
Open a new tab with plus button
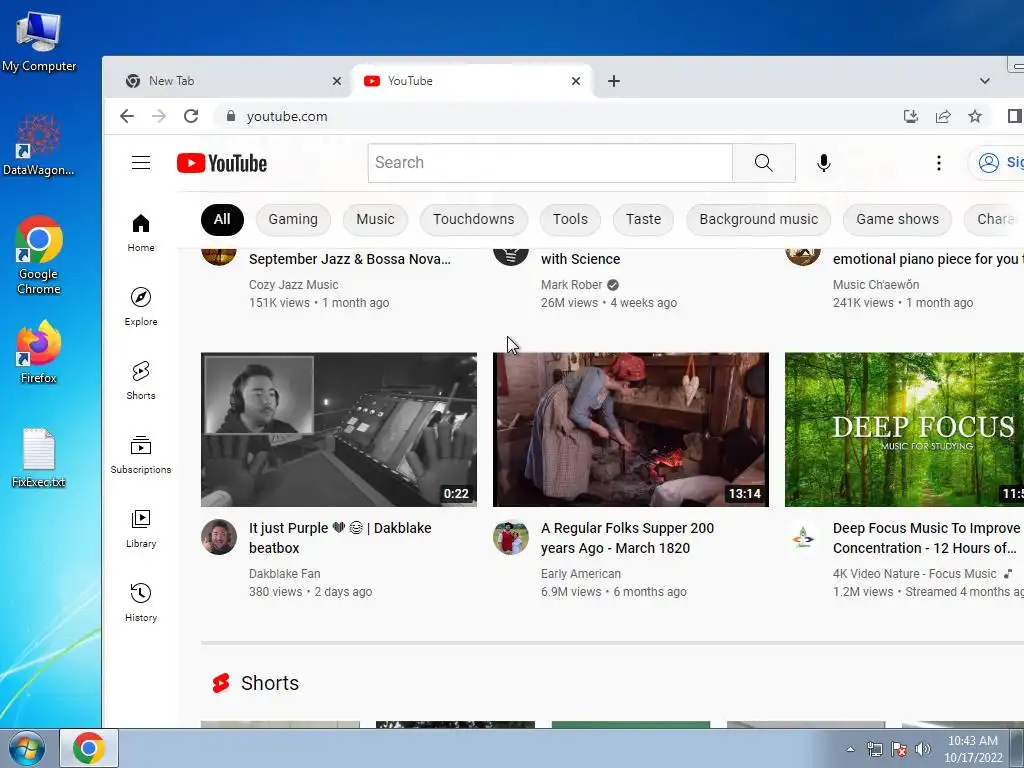tap(614, 81)
